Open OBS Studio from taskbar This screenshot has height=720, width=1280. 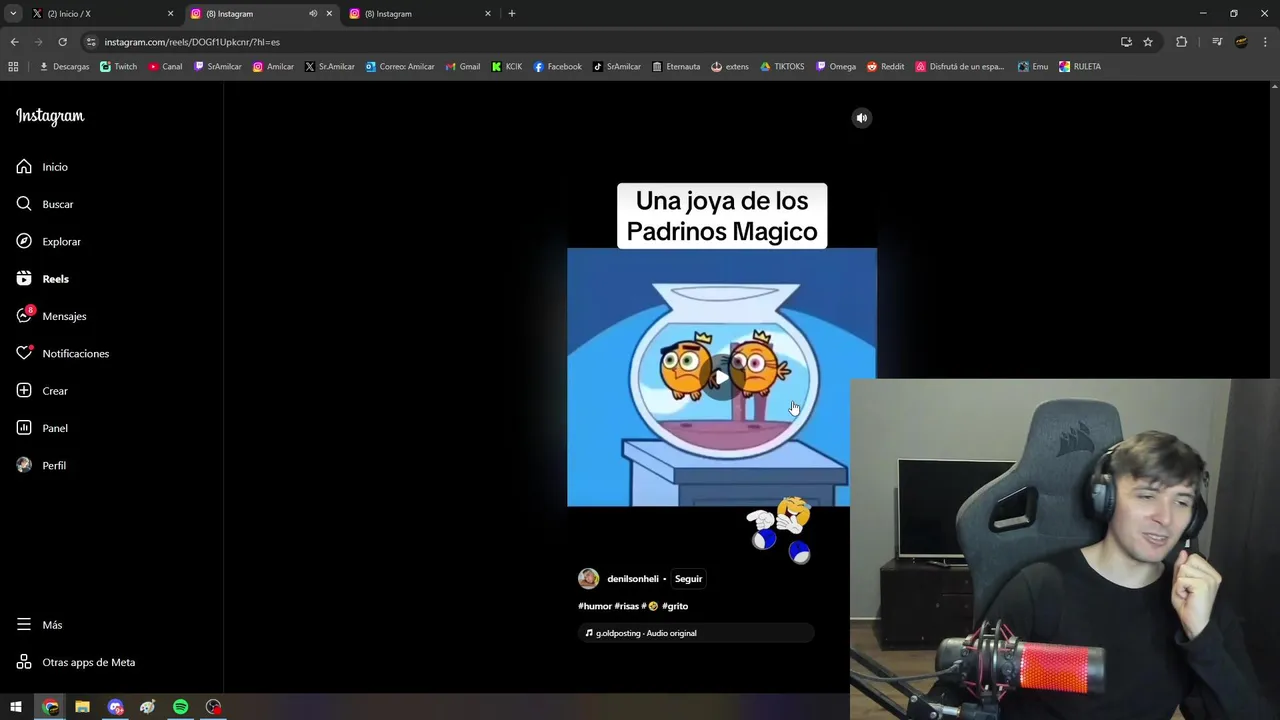pyautogui.click(x=213, y=707)
